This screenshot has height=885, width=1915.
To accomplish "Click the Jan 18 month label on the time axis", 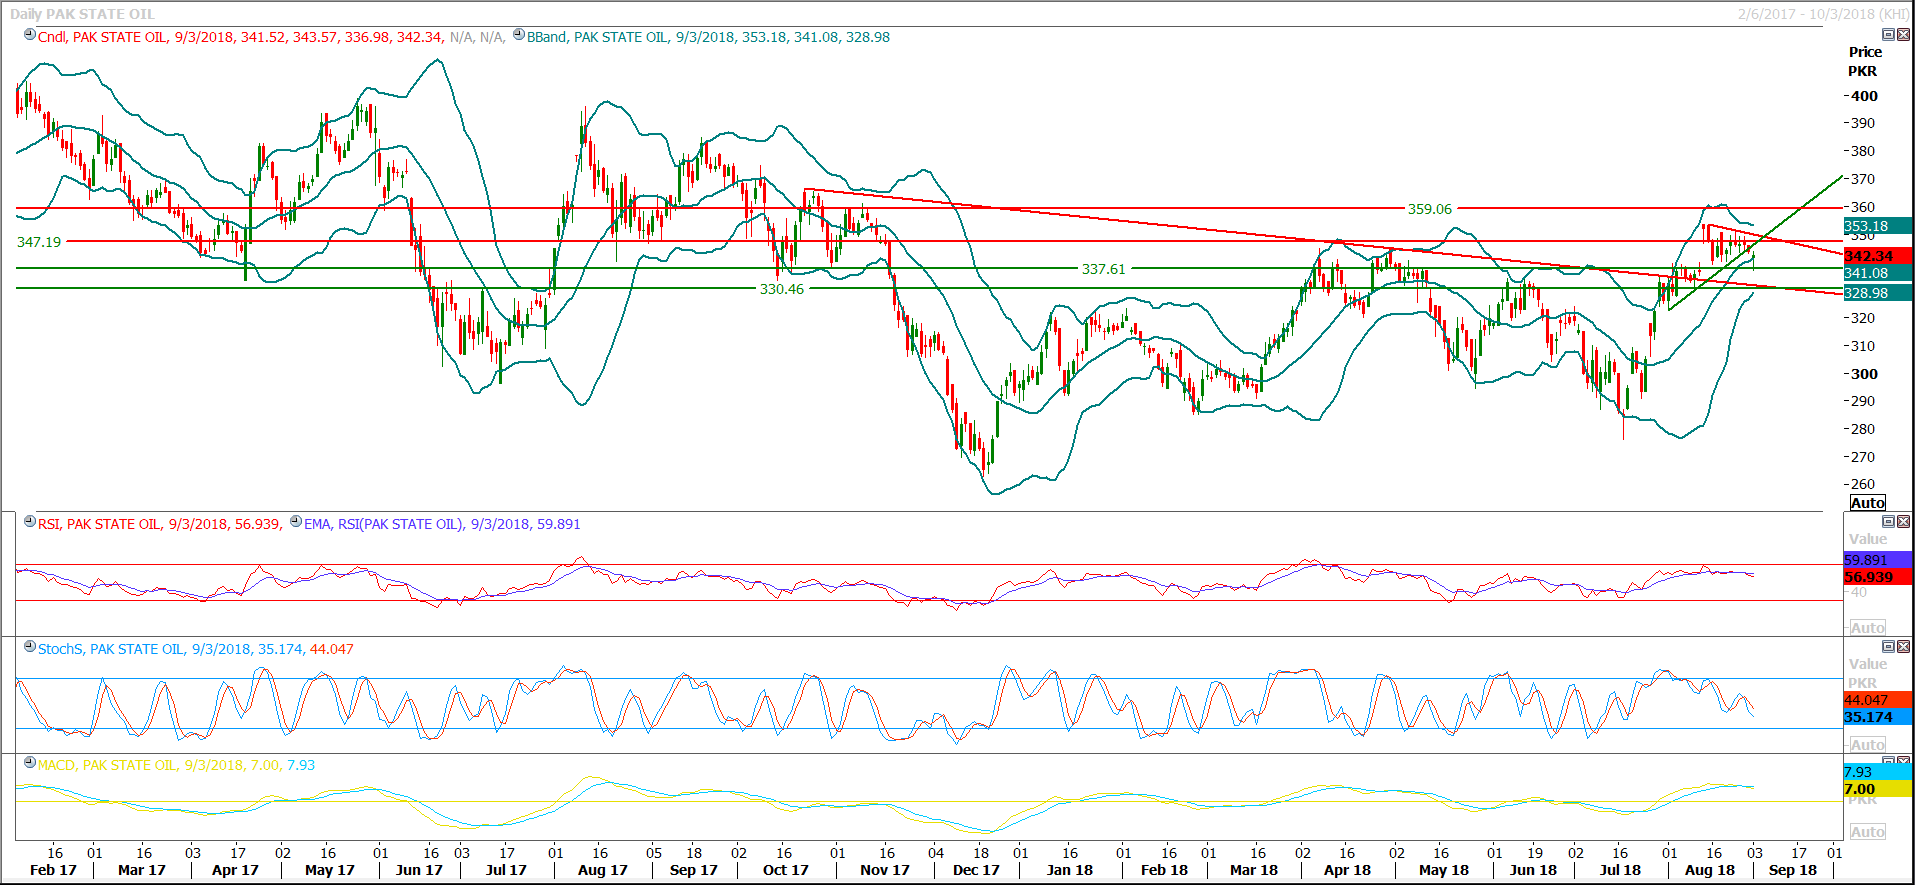I will (1070, 870).
